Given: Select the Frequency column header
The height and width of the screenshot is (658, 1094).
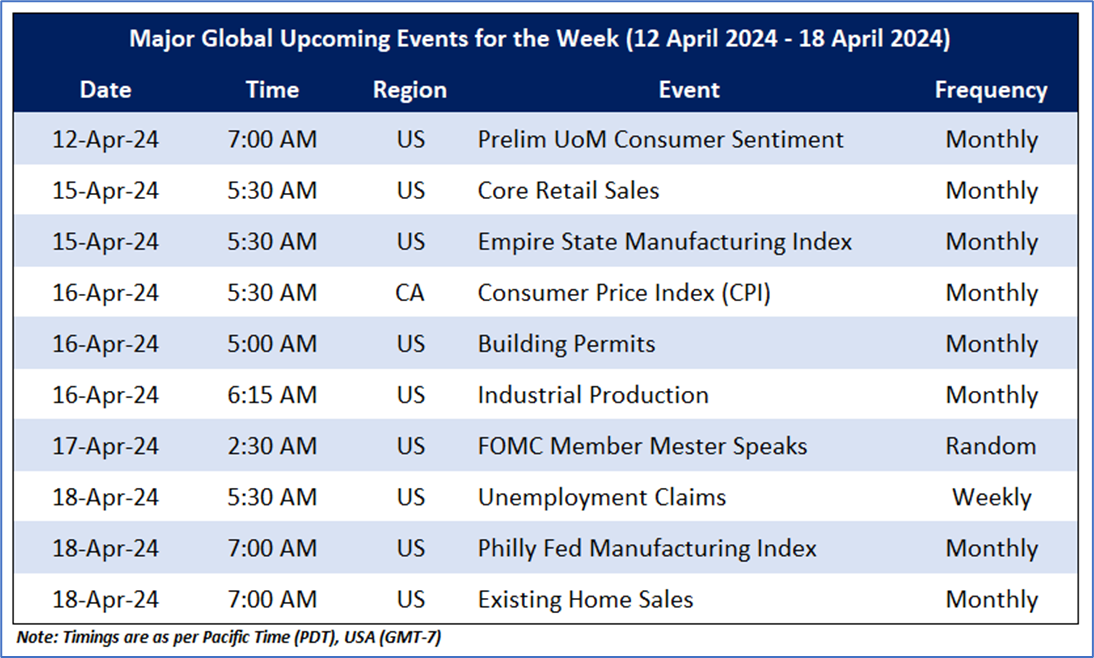Looking at the screenshot, I should tap(991, 90).
